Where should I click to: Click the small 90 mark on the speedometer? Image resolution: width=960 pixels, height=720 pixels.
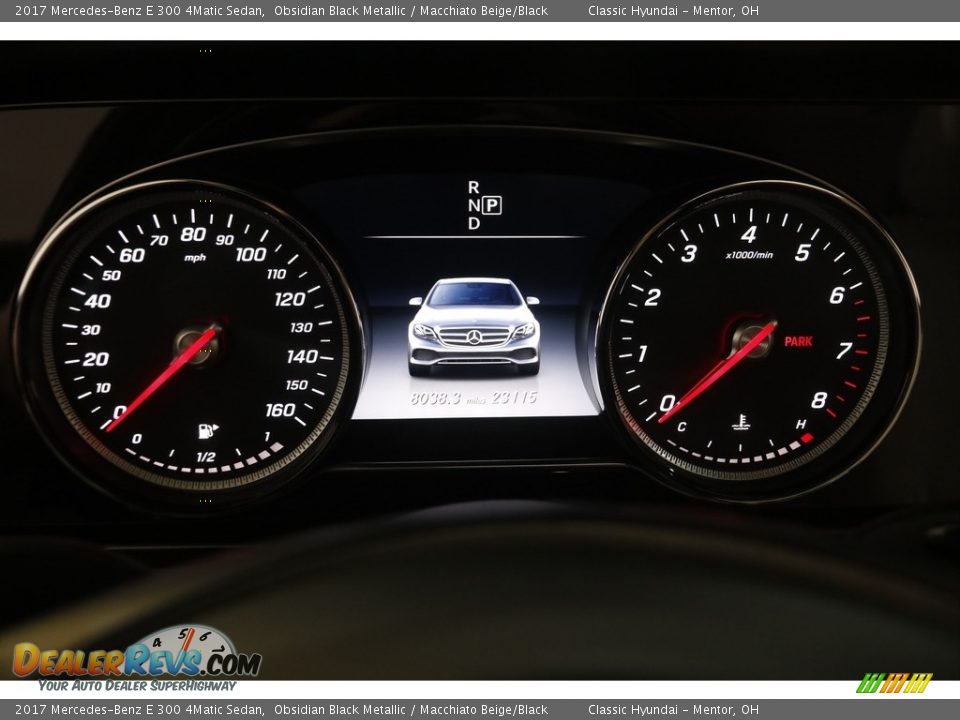point(225,240)
